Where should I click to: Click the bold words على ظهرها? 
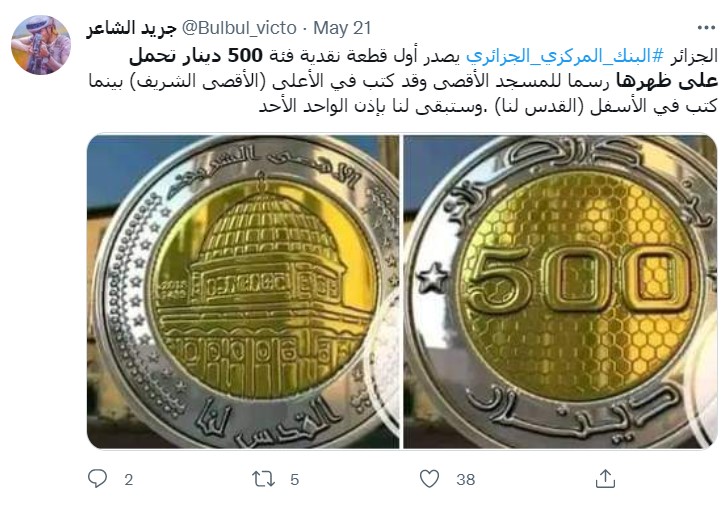tap(666, 81)
